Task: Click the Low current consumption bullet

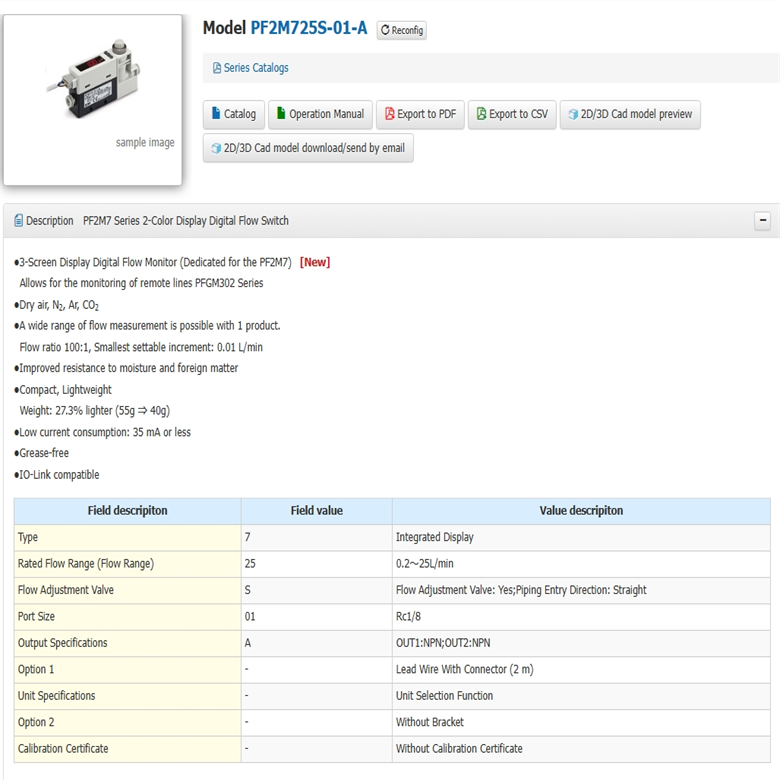Action: coord(102,432)
